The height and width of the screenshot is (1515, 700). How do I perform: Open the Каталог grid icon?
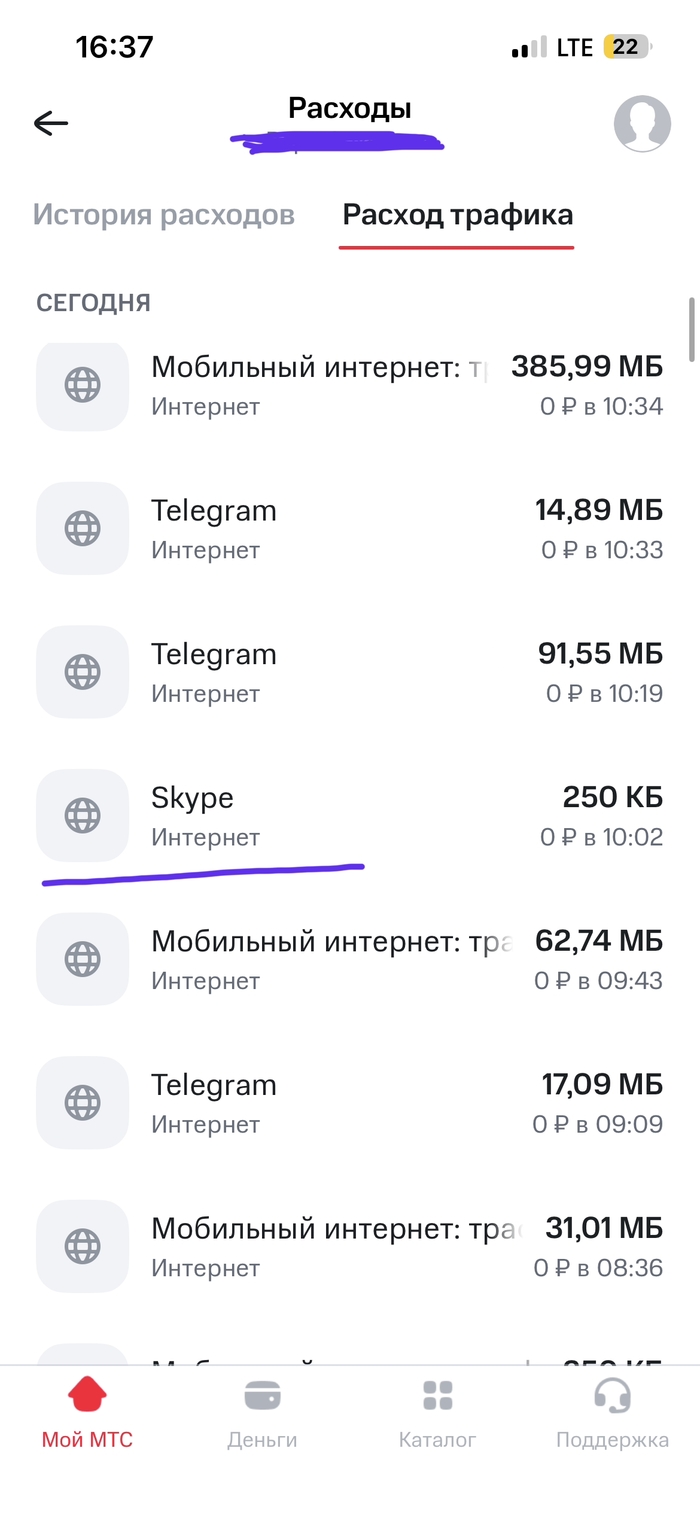click(437, 1396)
